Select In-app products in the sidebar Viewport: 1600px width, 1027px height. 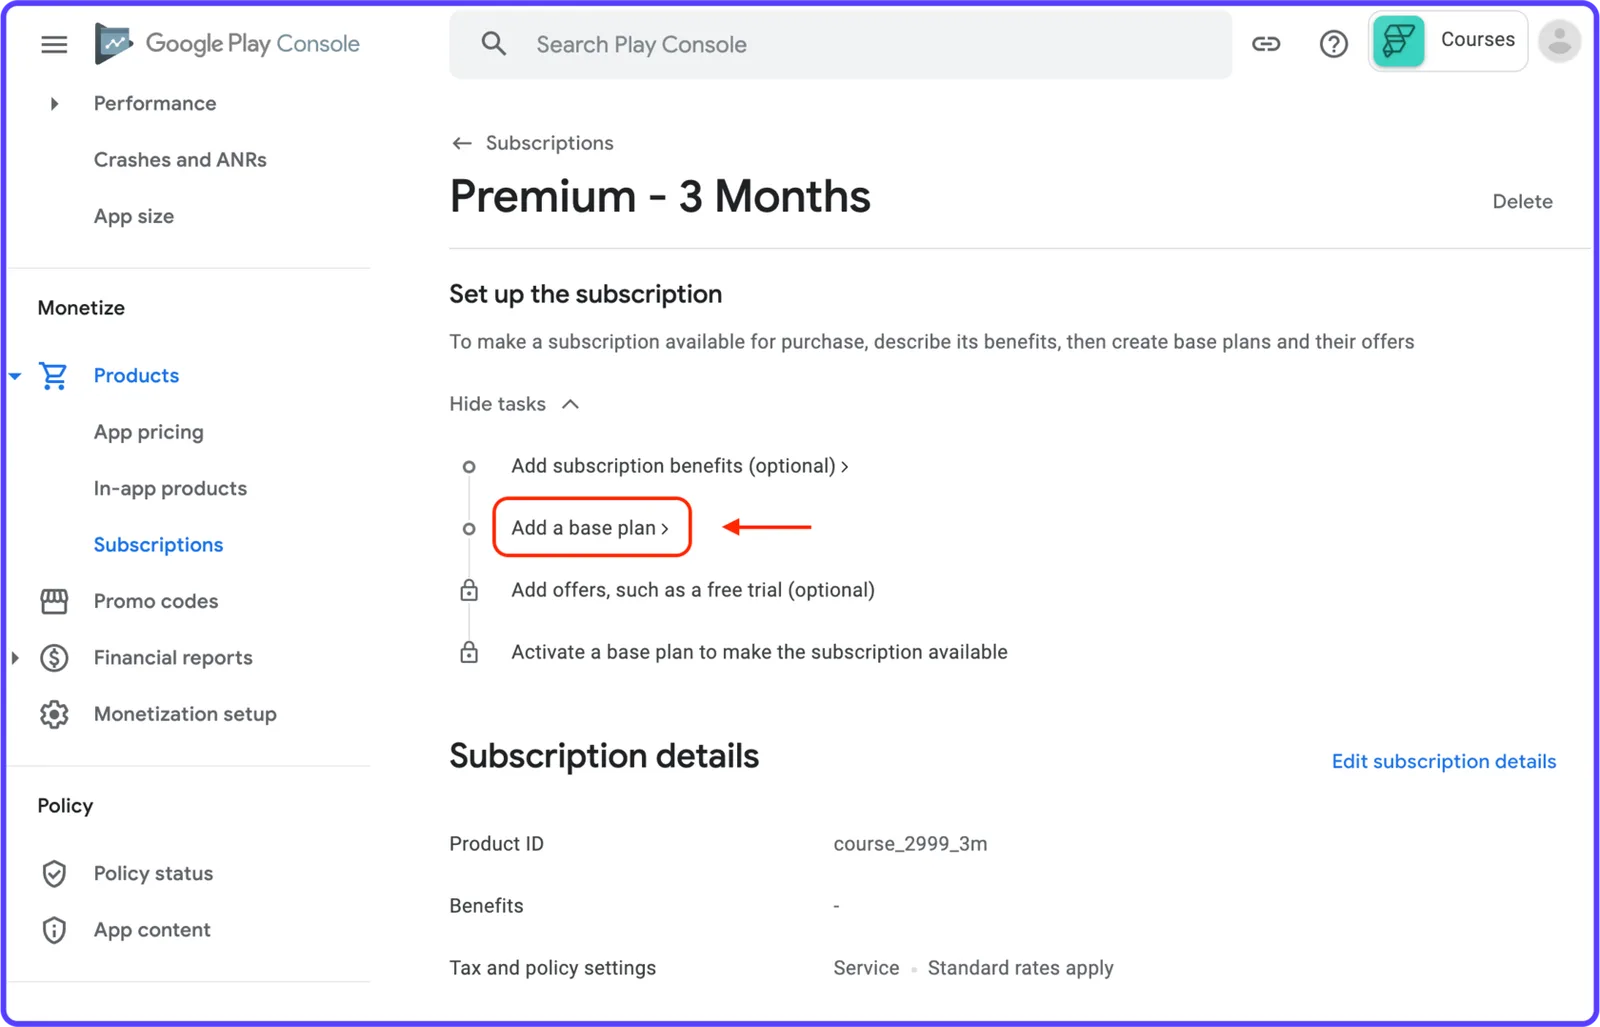[170, 488]
